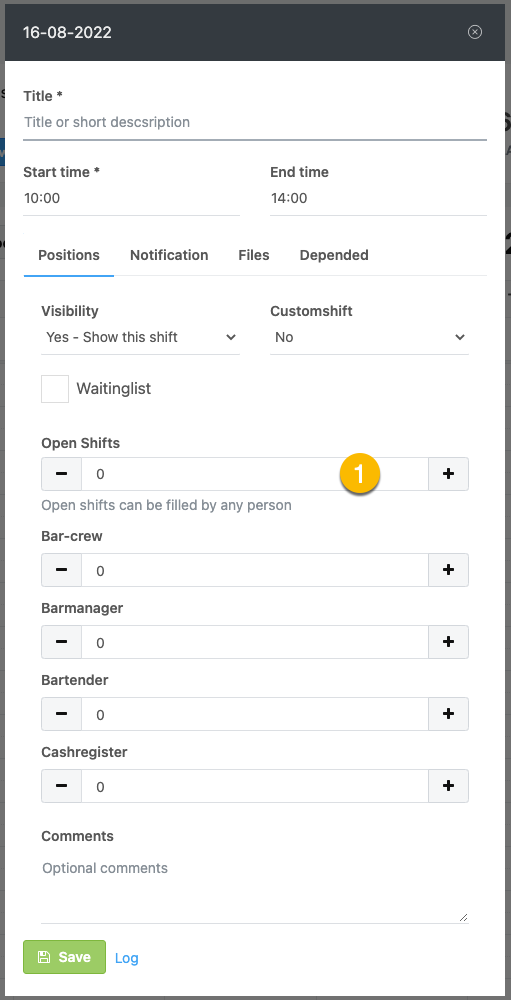511x1000 pixels.
Task: Decrease Open Shifts with the minus icon
Action: coord(61,474)
